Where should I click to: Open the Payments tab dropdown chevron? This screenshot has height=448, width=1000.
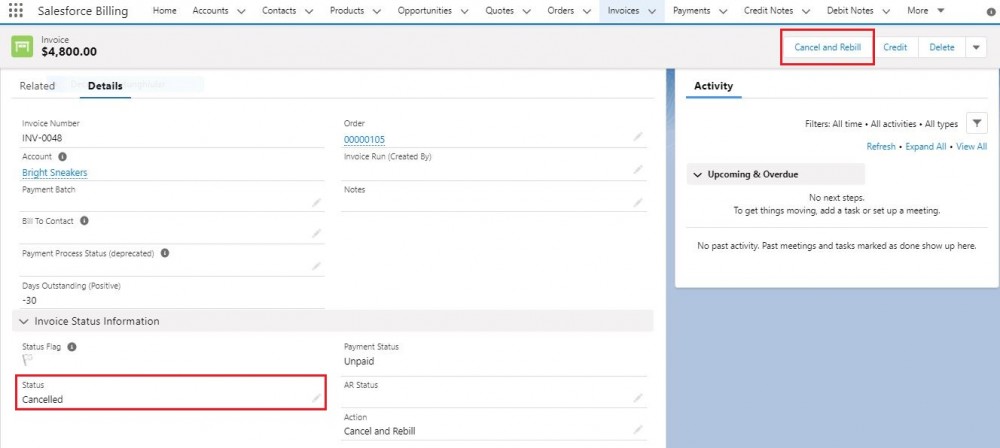coord(723,11)
